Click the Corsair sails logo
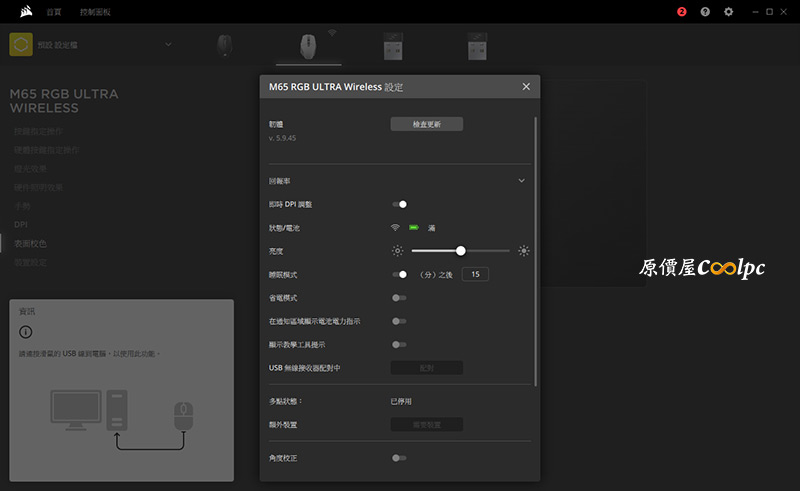Screen dimensions: 800x491 click(x=26, y=11)
